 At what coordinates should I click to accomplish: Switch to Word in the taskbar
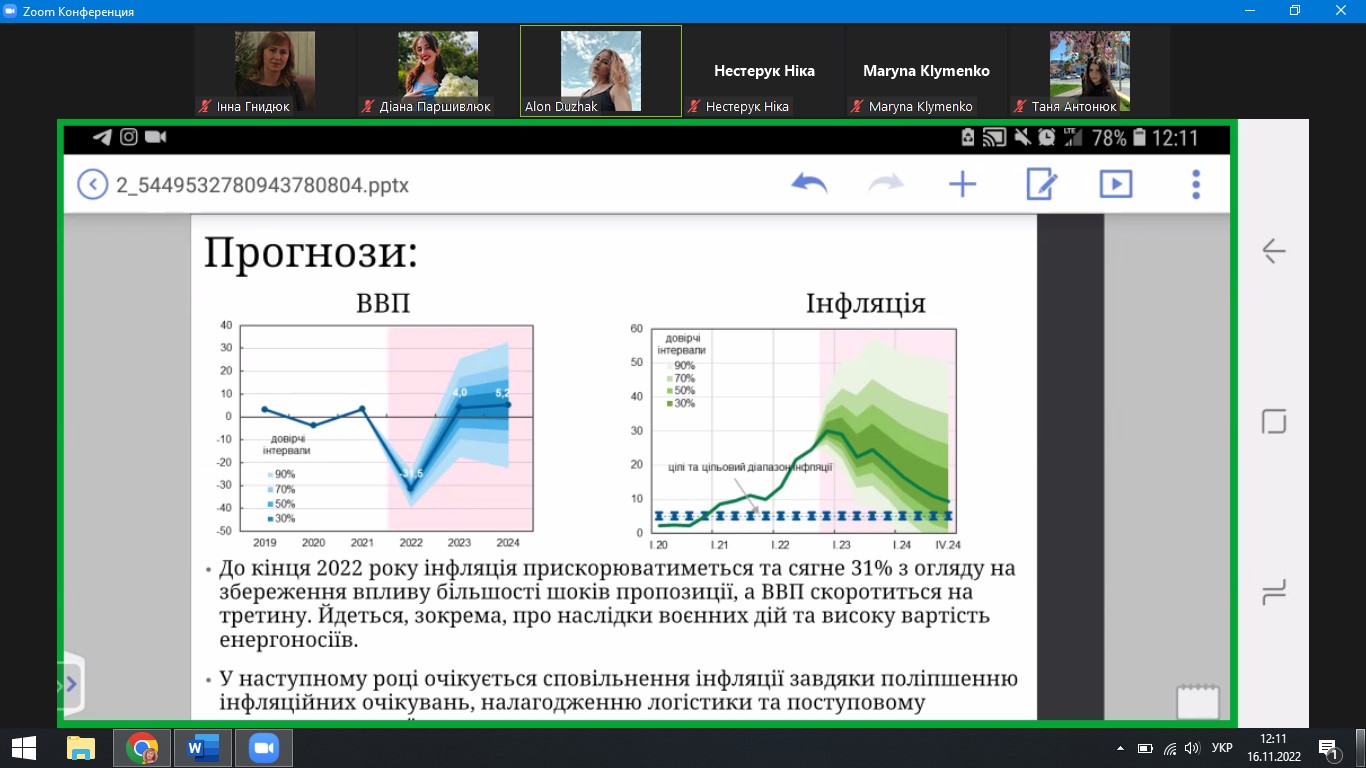tap(202, 748)
